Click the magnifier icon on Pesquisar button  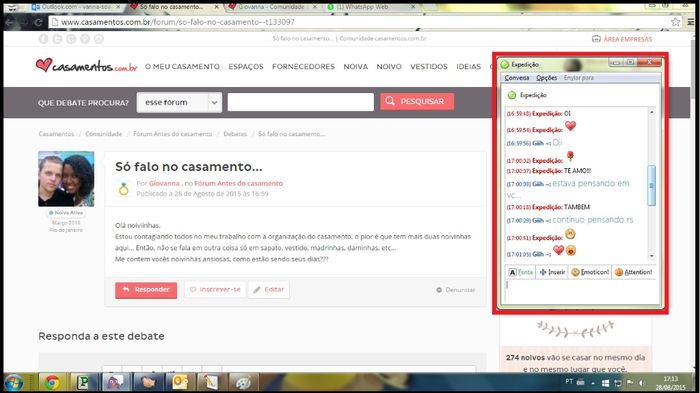point(390,101)
